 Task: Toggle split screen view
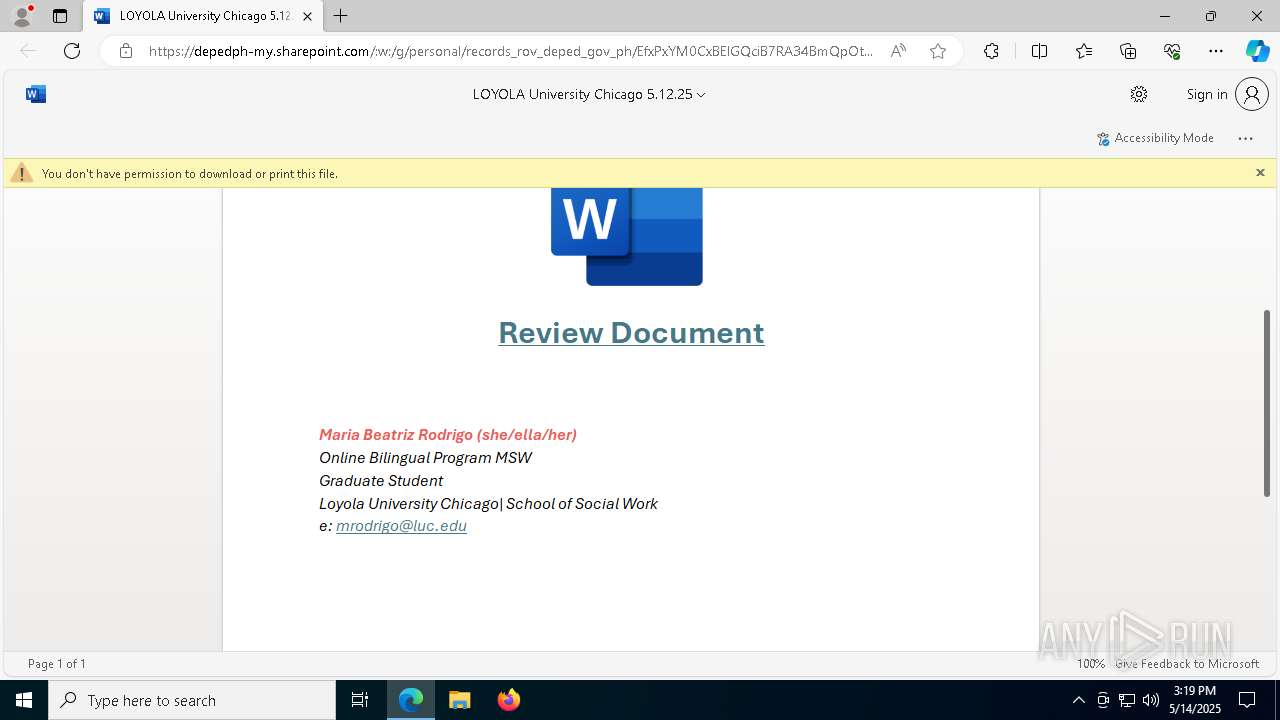pos(1039,51)
